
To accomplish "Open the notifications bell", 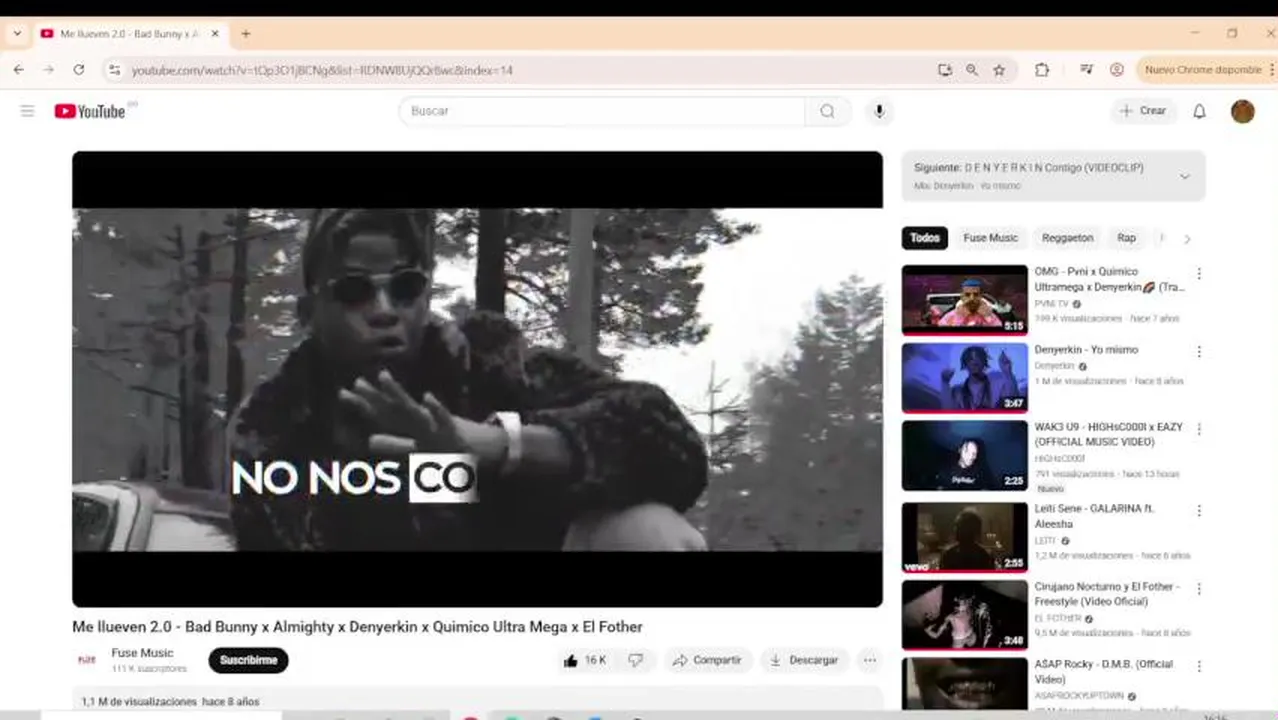I will (x=1199, y=111).
